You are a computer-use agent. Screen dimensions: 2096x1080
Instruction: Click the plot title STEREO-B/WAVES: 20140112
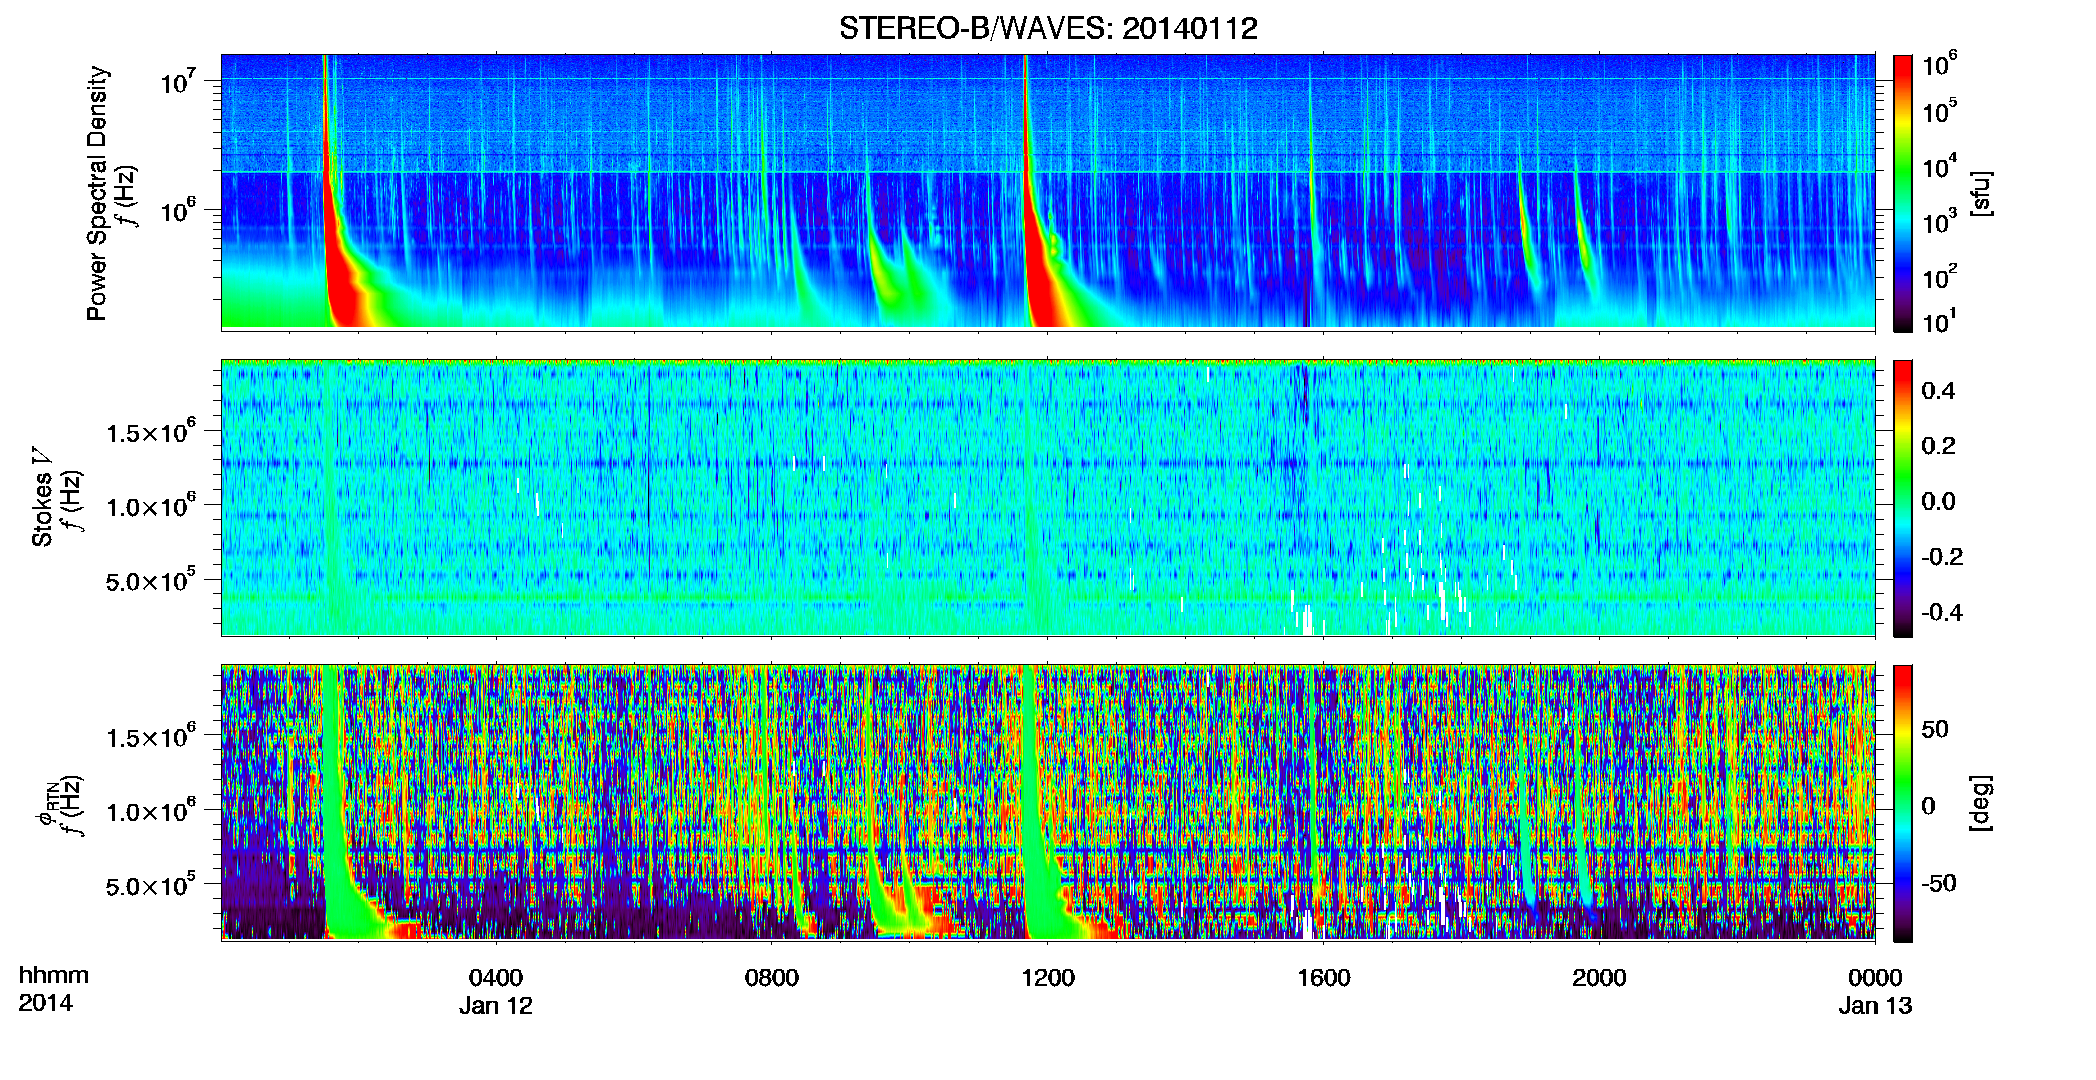pos(1048,28)
